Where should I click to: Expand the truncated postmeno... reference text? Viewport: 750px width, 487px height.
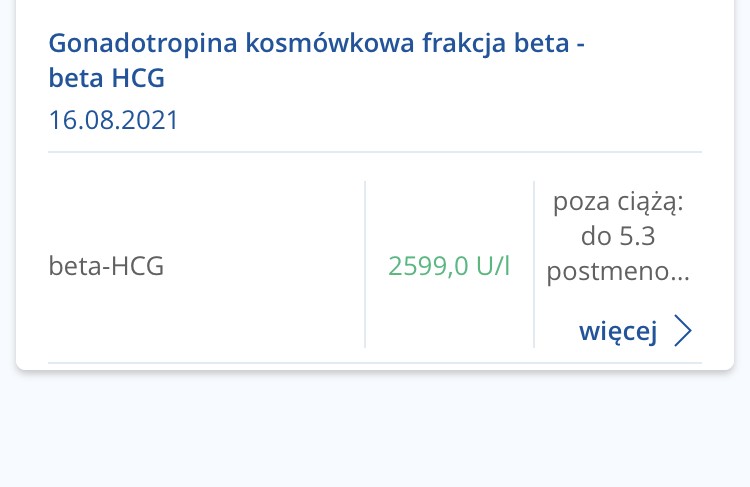pyautogui.click(x=620, y=271)
